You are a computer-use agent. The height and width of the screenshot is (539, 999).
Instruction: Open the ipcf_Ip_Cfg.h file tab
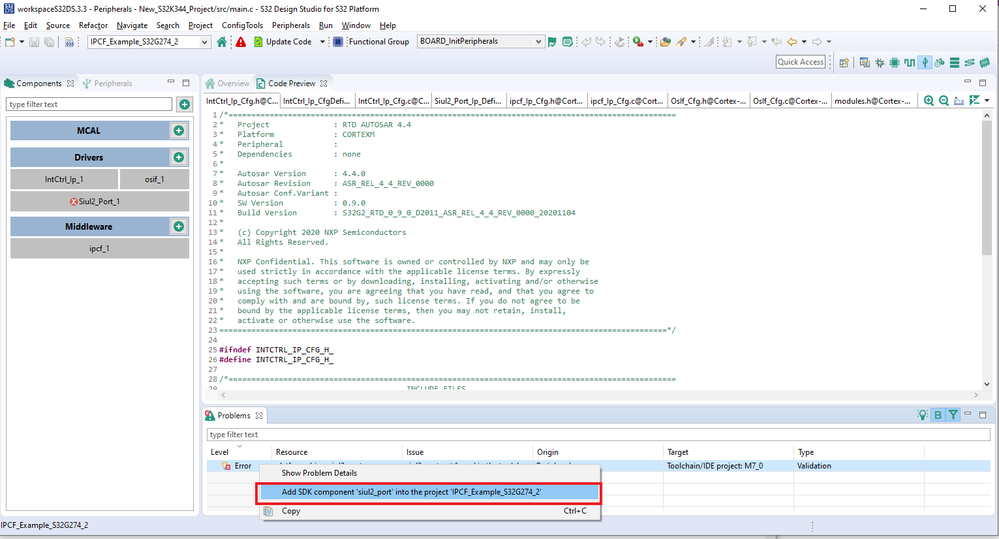(545, 101)
